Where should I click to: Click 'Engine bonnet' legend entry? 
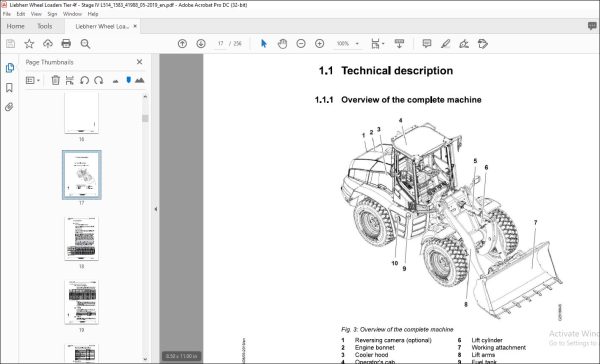tap(375, 348)
